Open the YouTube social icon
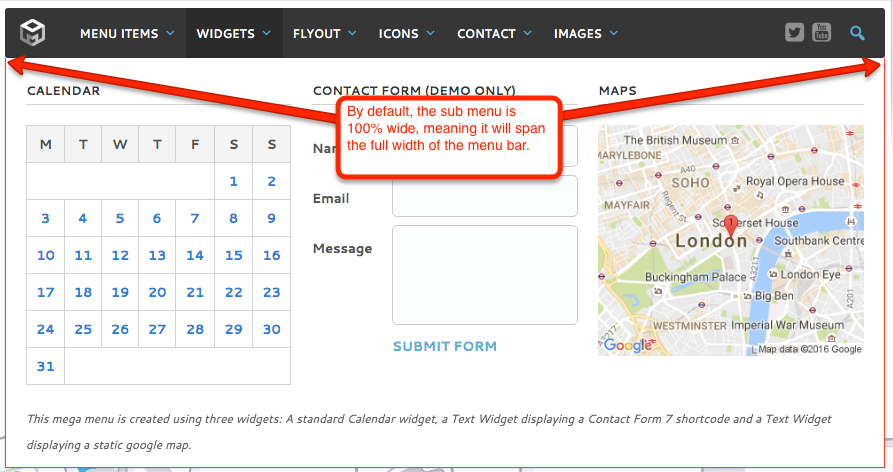The image size is (893, 472). [x=822, y=33]
